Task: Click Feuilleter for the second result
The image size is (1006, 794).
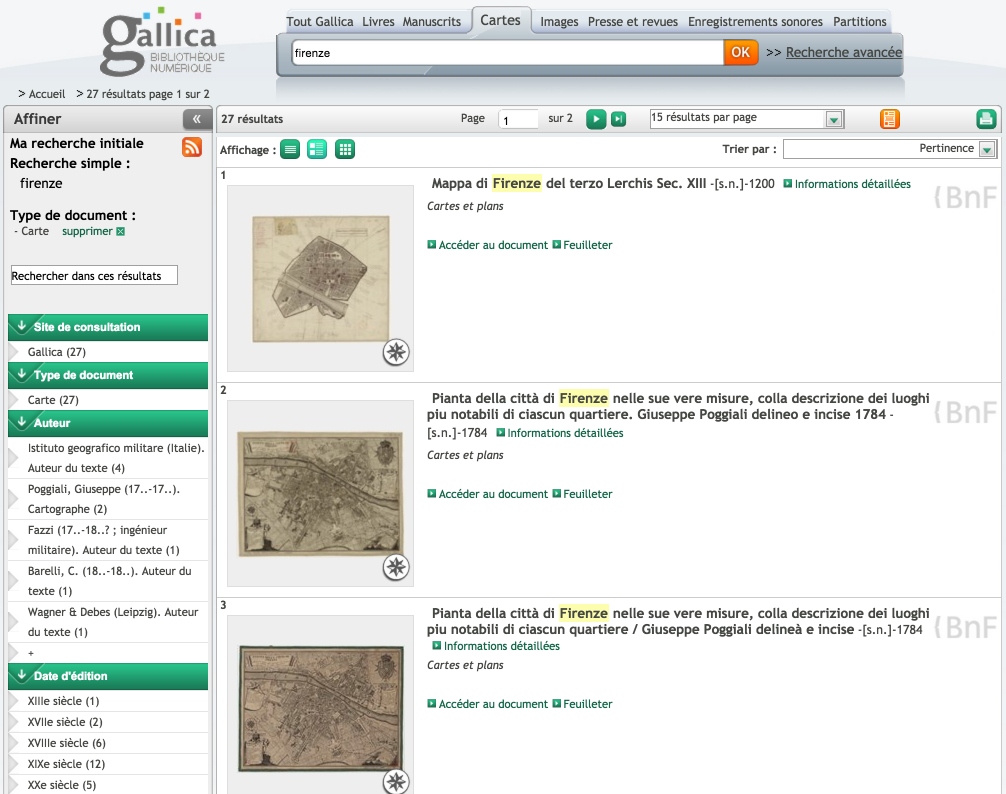Action: [x=583, y=494]
